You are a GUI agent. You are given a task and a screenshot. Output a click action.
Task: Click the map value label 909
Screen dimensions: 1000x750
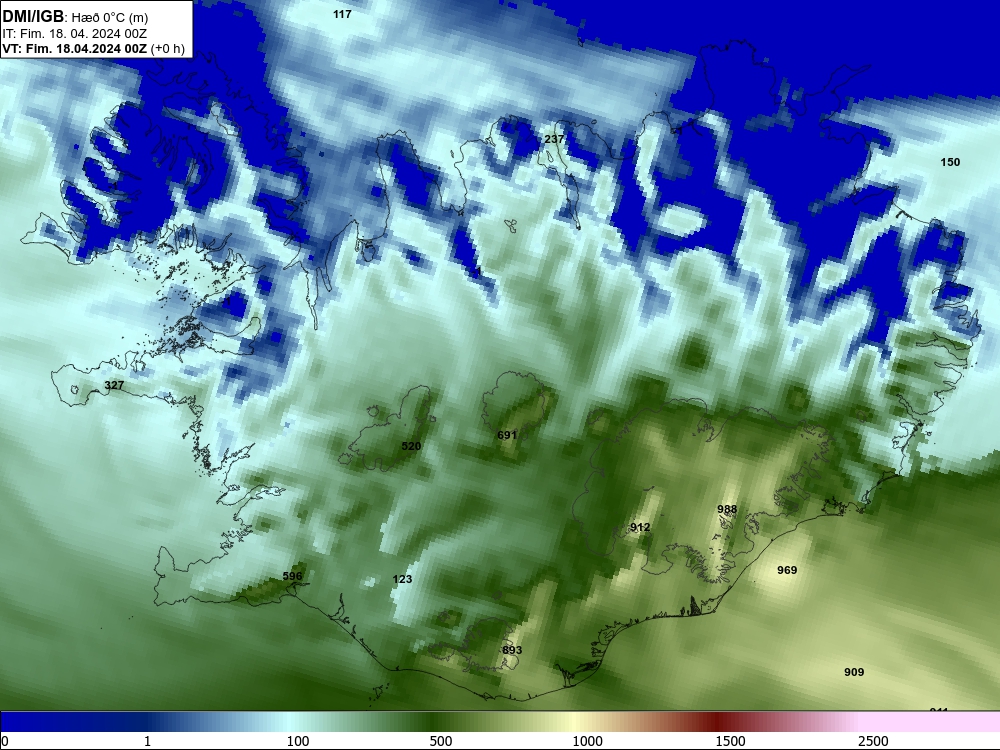coord(854,672)
